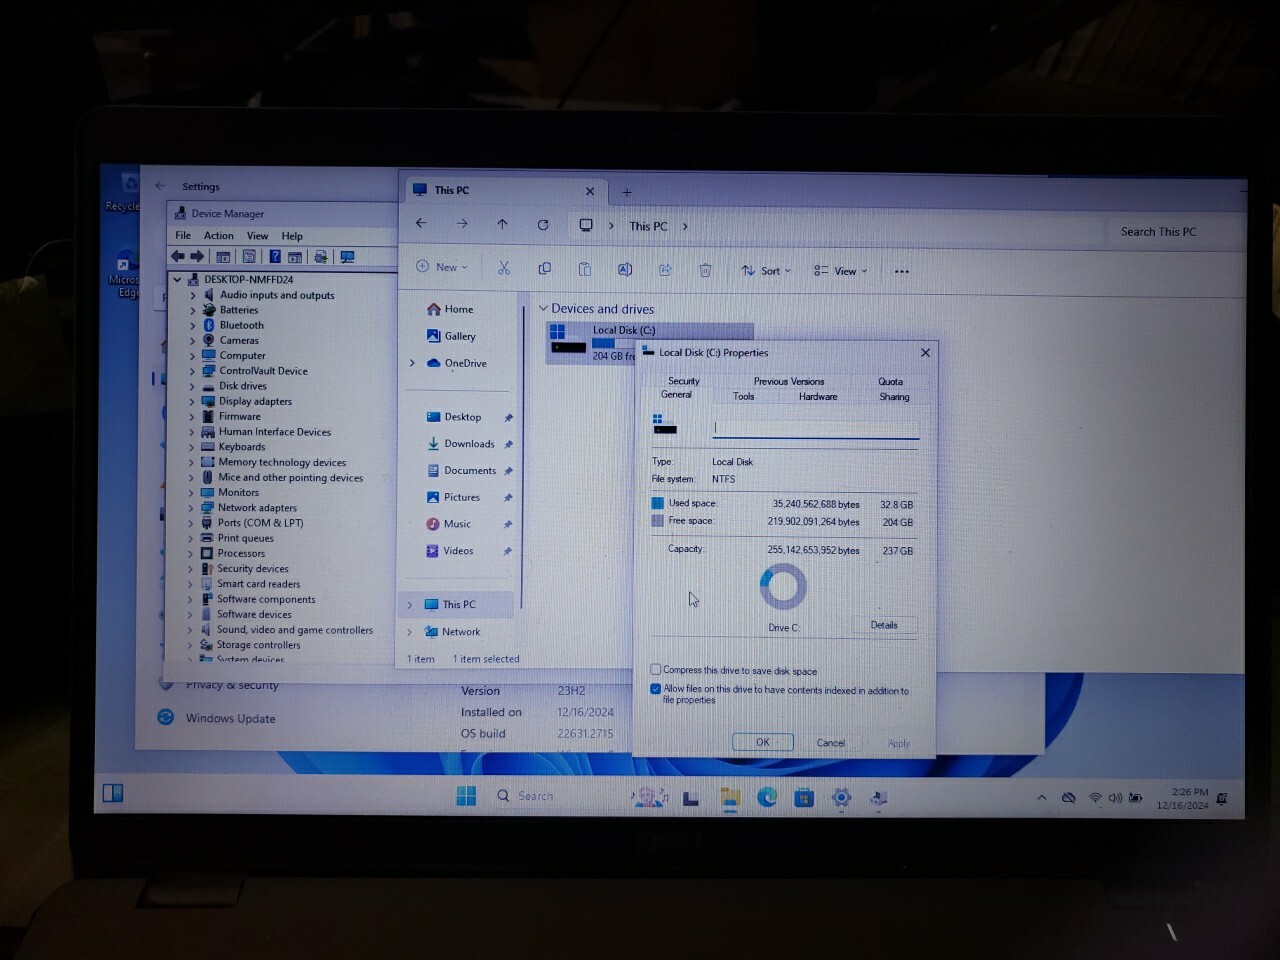This screenshot has width=1280, height=960.
Task: Click the Details button for Drive C
Action: (884, 626)
